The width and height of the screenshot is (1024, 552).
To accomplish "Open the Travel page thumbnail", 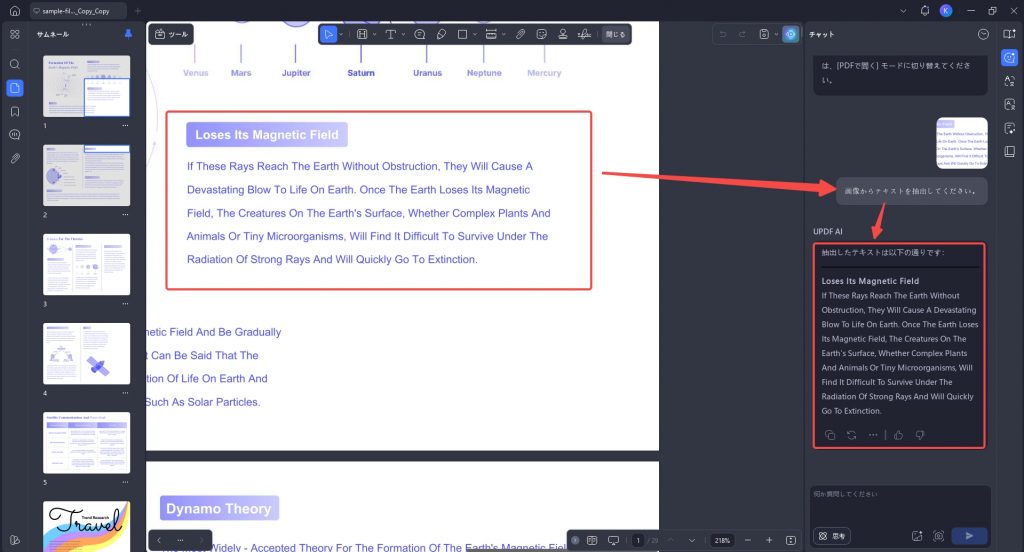I will point(86,527).
